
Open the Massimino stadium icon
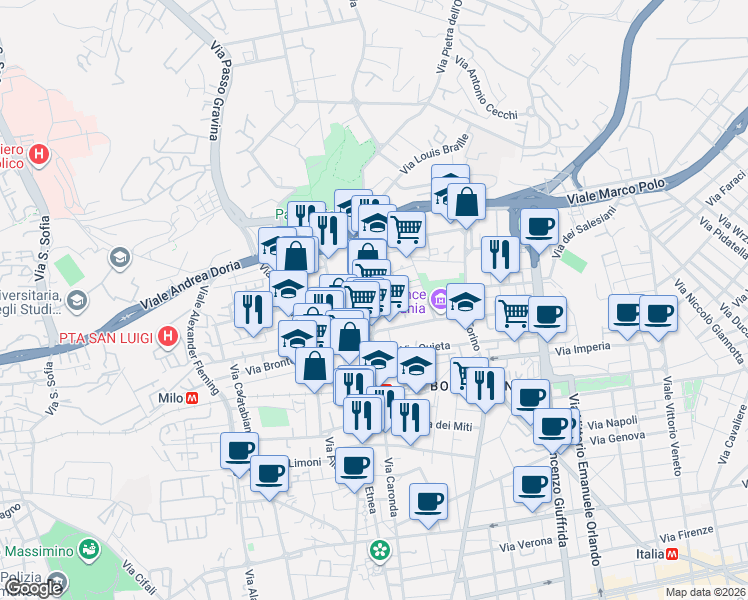click(x=89, y=549)
